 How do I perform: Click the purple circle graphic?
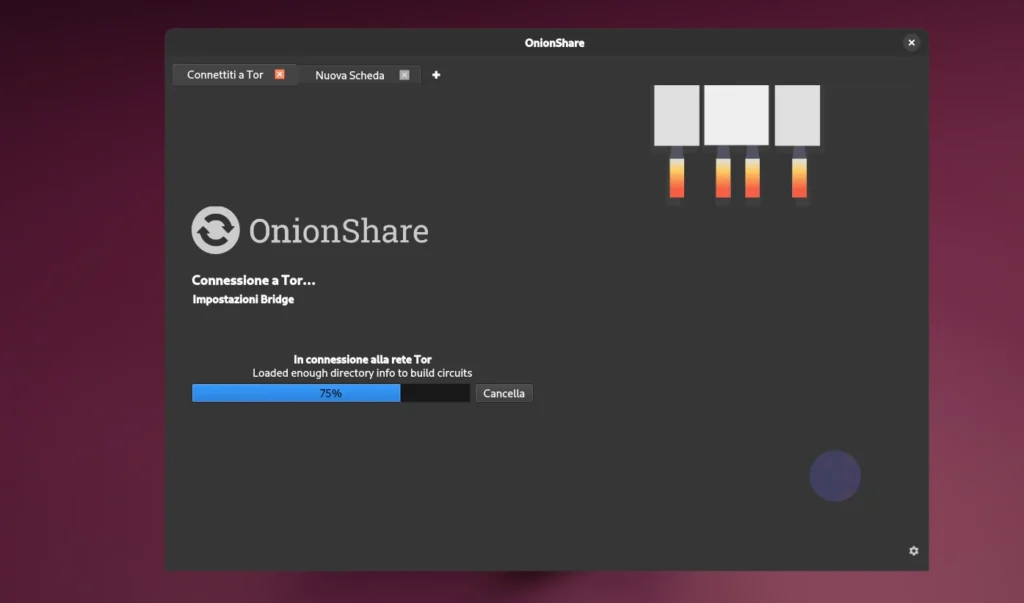pos(836,476)
